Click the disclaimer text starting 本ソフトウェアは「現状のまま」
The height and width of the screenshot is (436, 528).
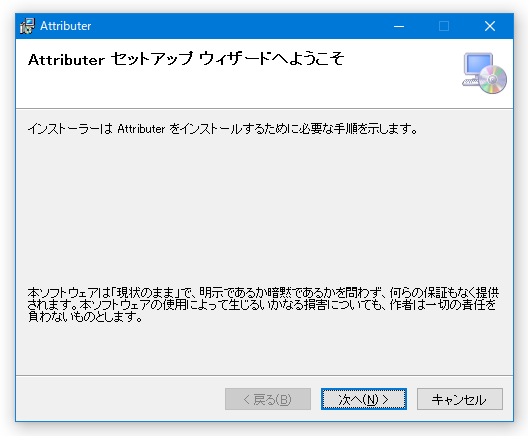pyautogui.click(x=263, y=304)
